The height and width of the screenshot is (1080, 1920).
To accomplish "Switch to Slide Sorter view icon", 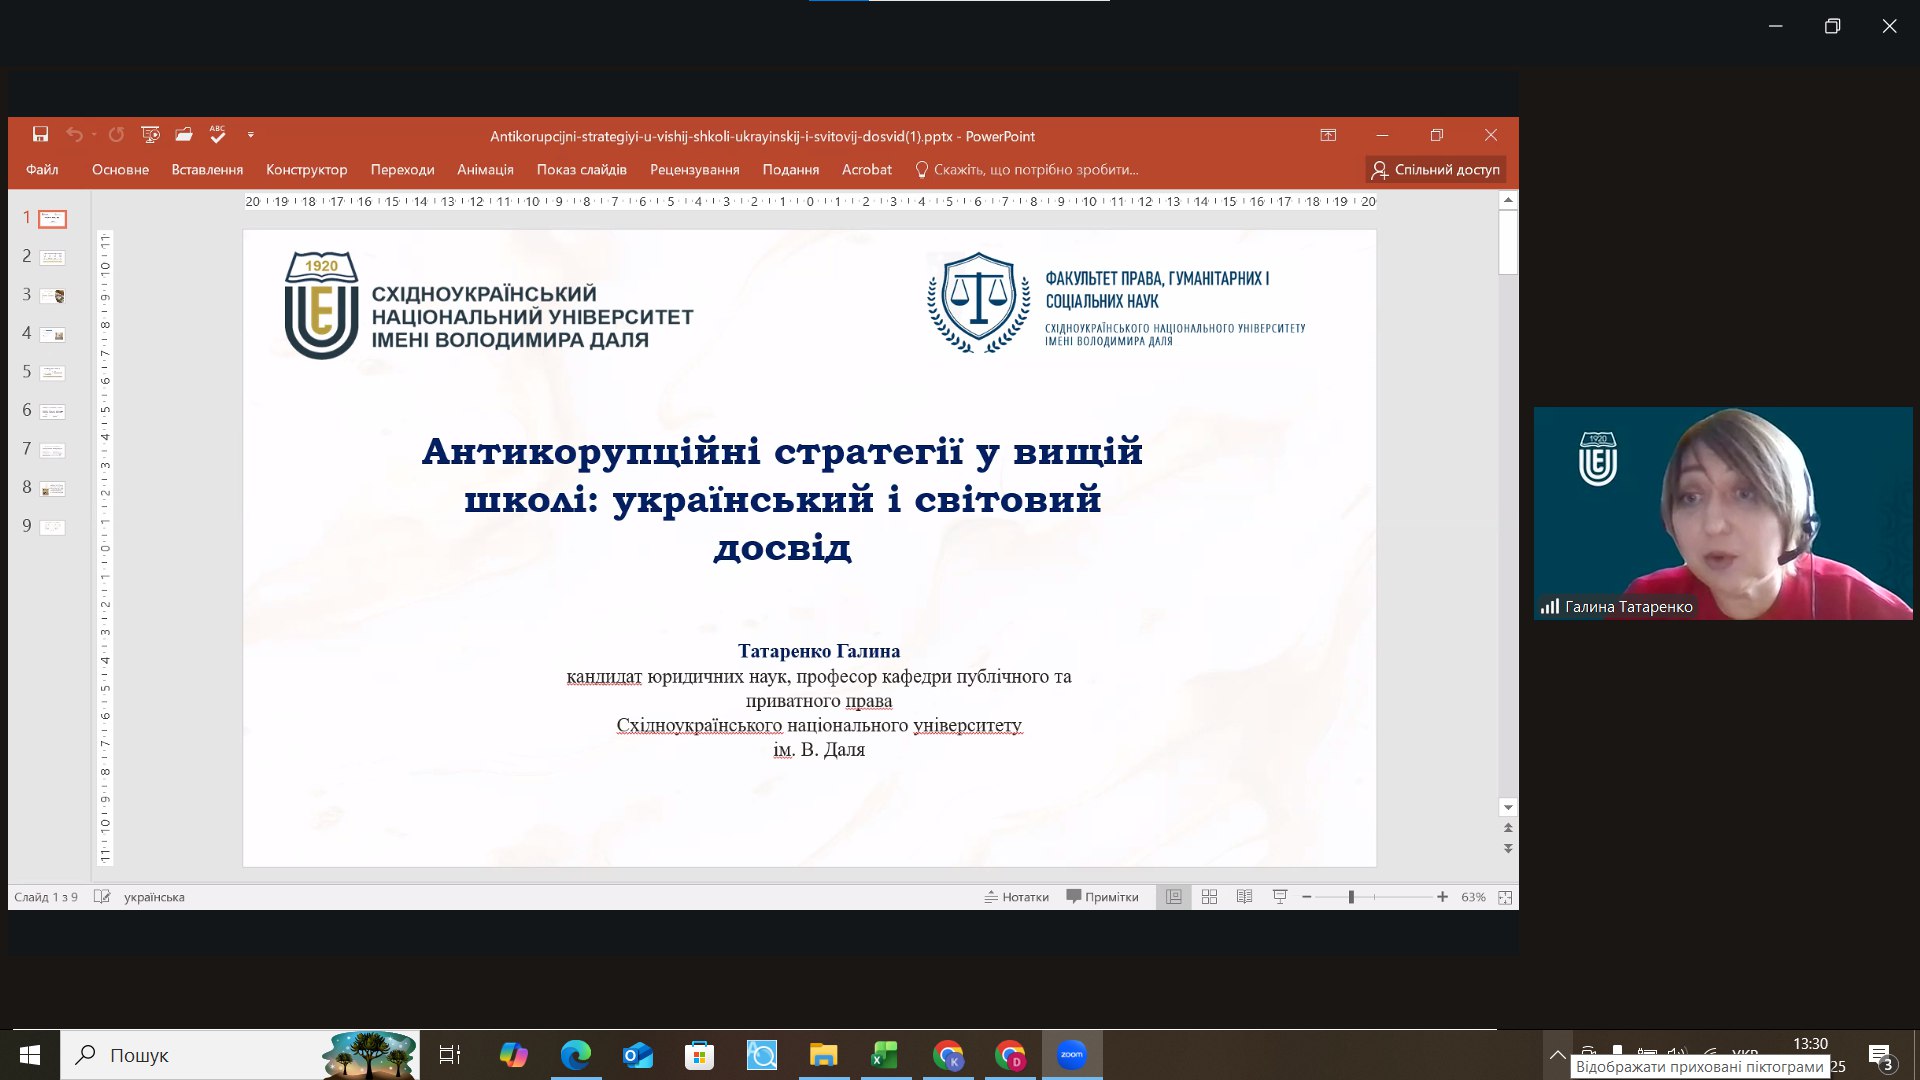I will click(1209, 897).
